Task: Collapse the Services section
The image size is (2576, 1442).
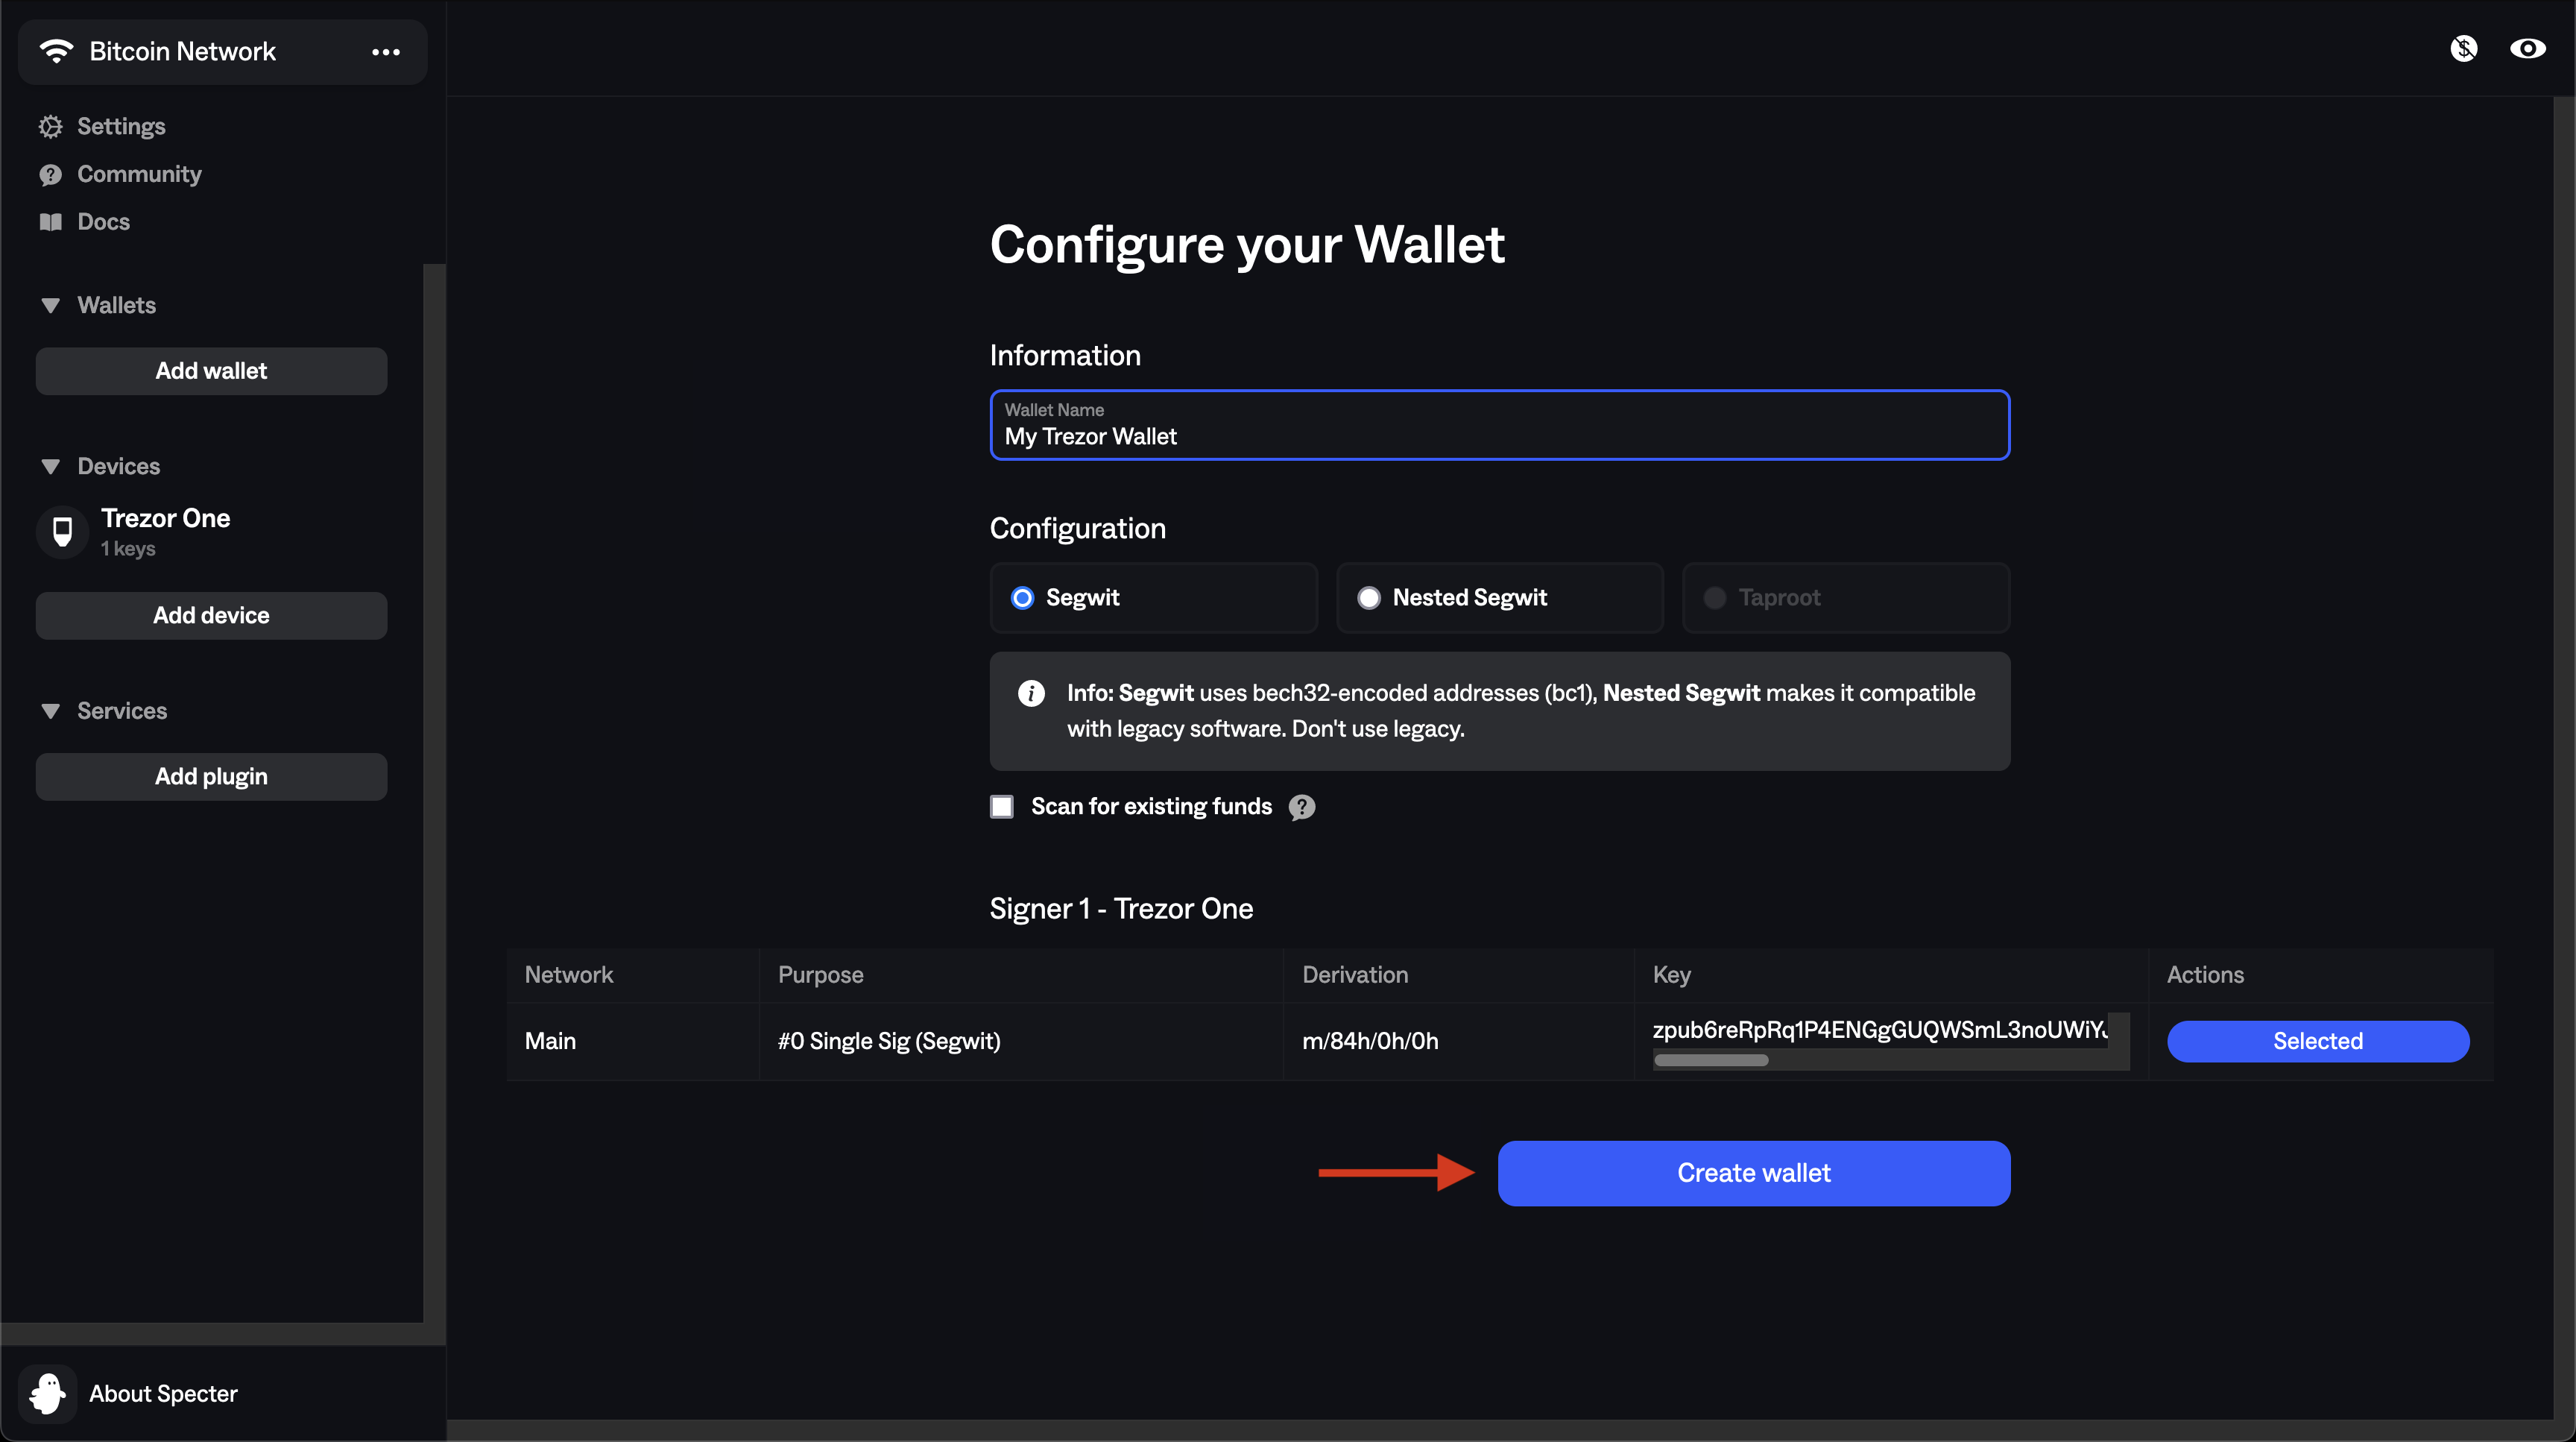Action: pyautogui.click(x=50, y=711)
